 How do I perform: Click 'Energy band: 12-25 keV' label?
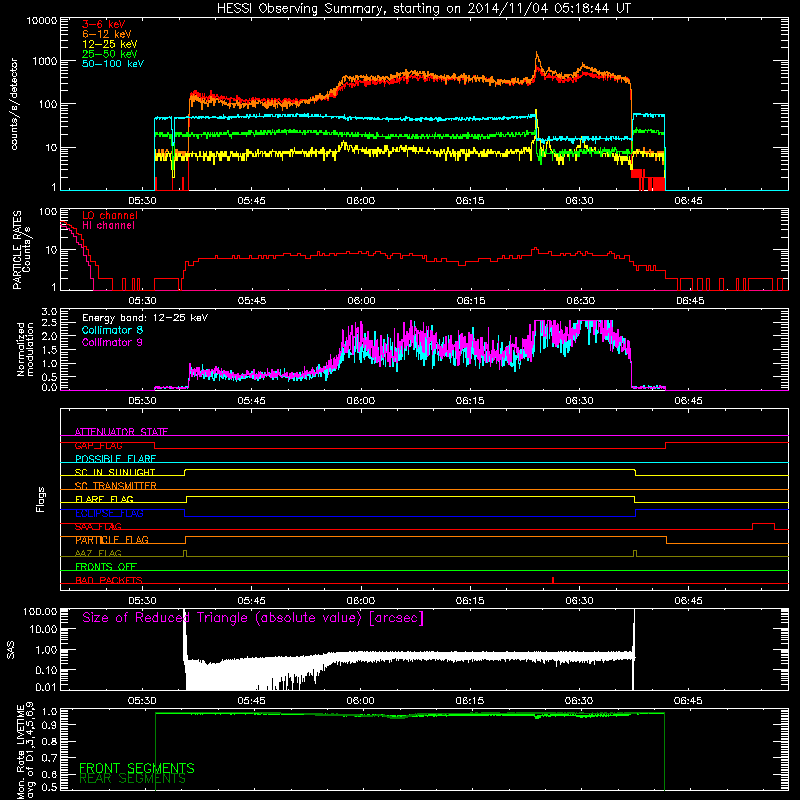(x=145, y=318)
